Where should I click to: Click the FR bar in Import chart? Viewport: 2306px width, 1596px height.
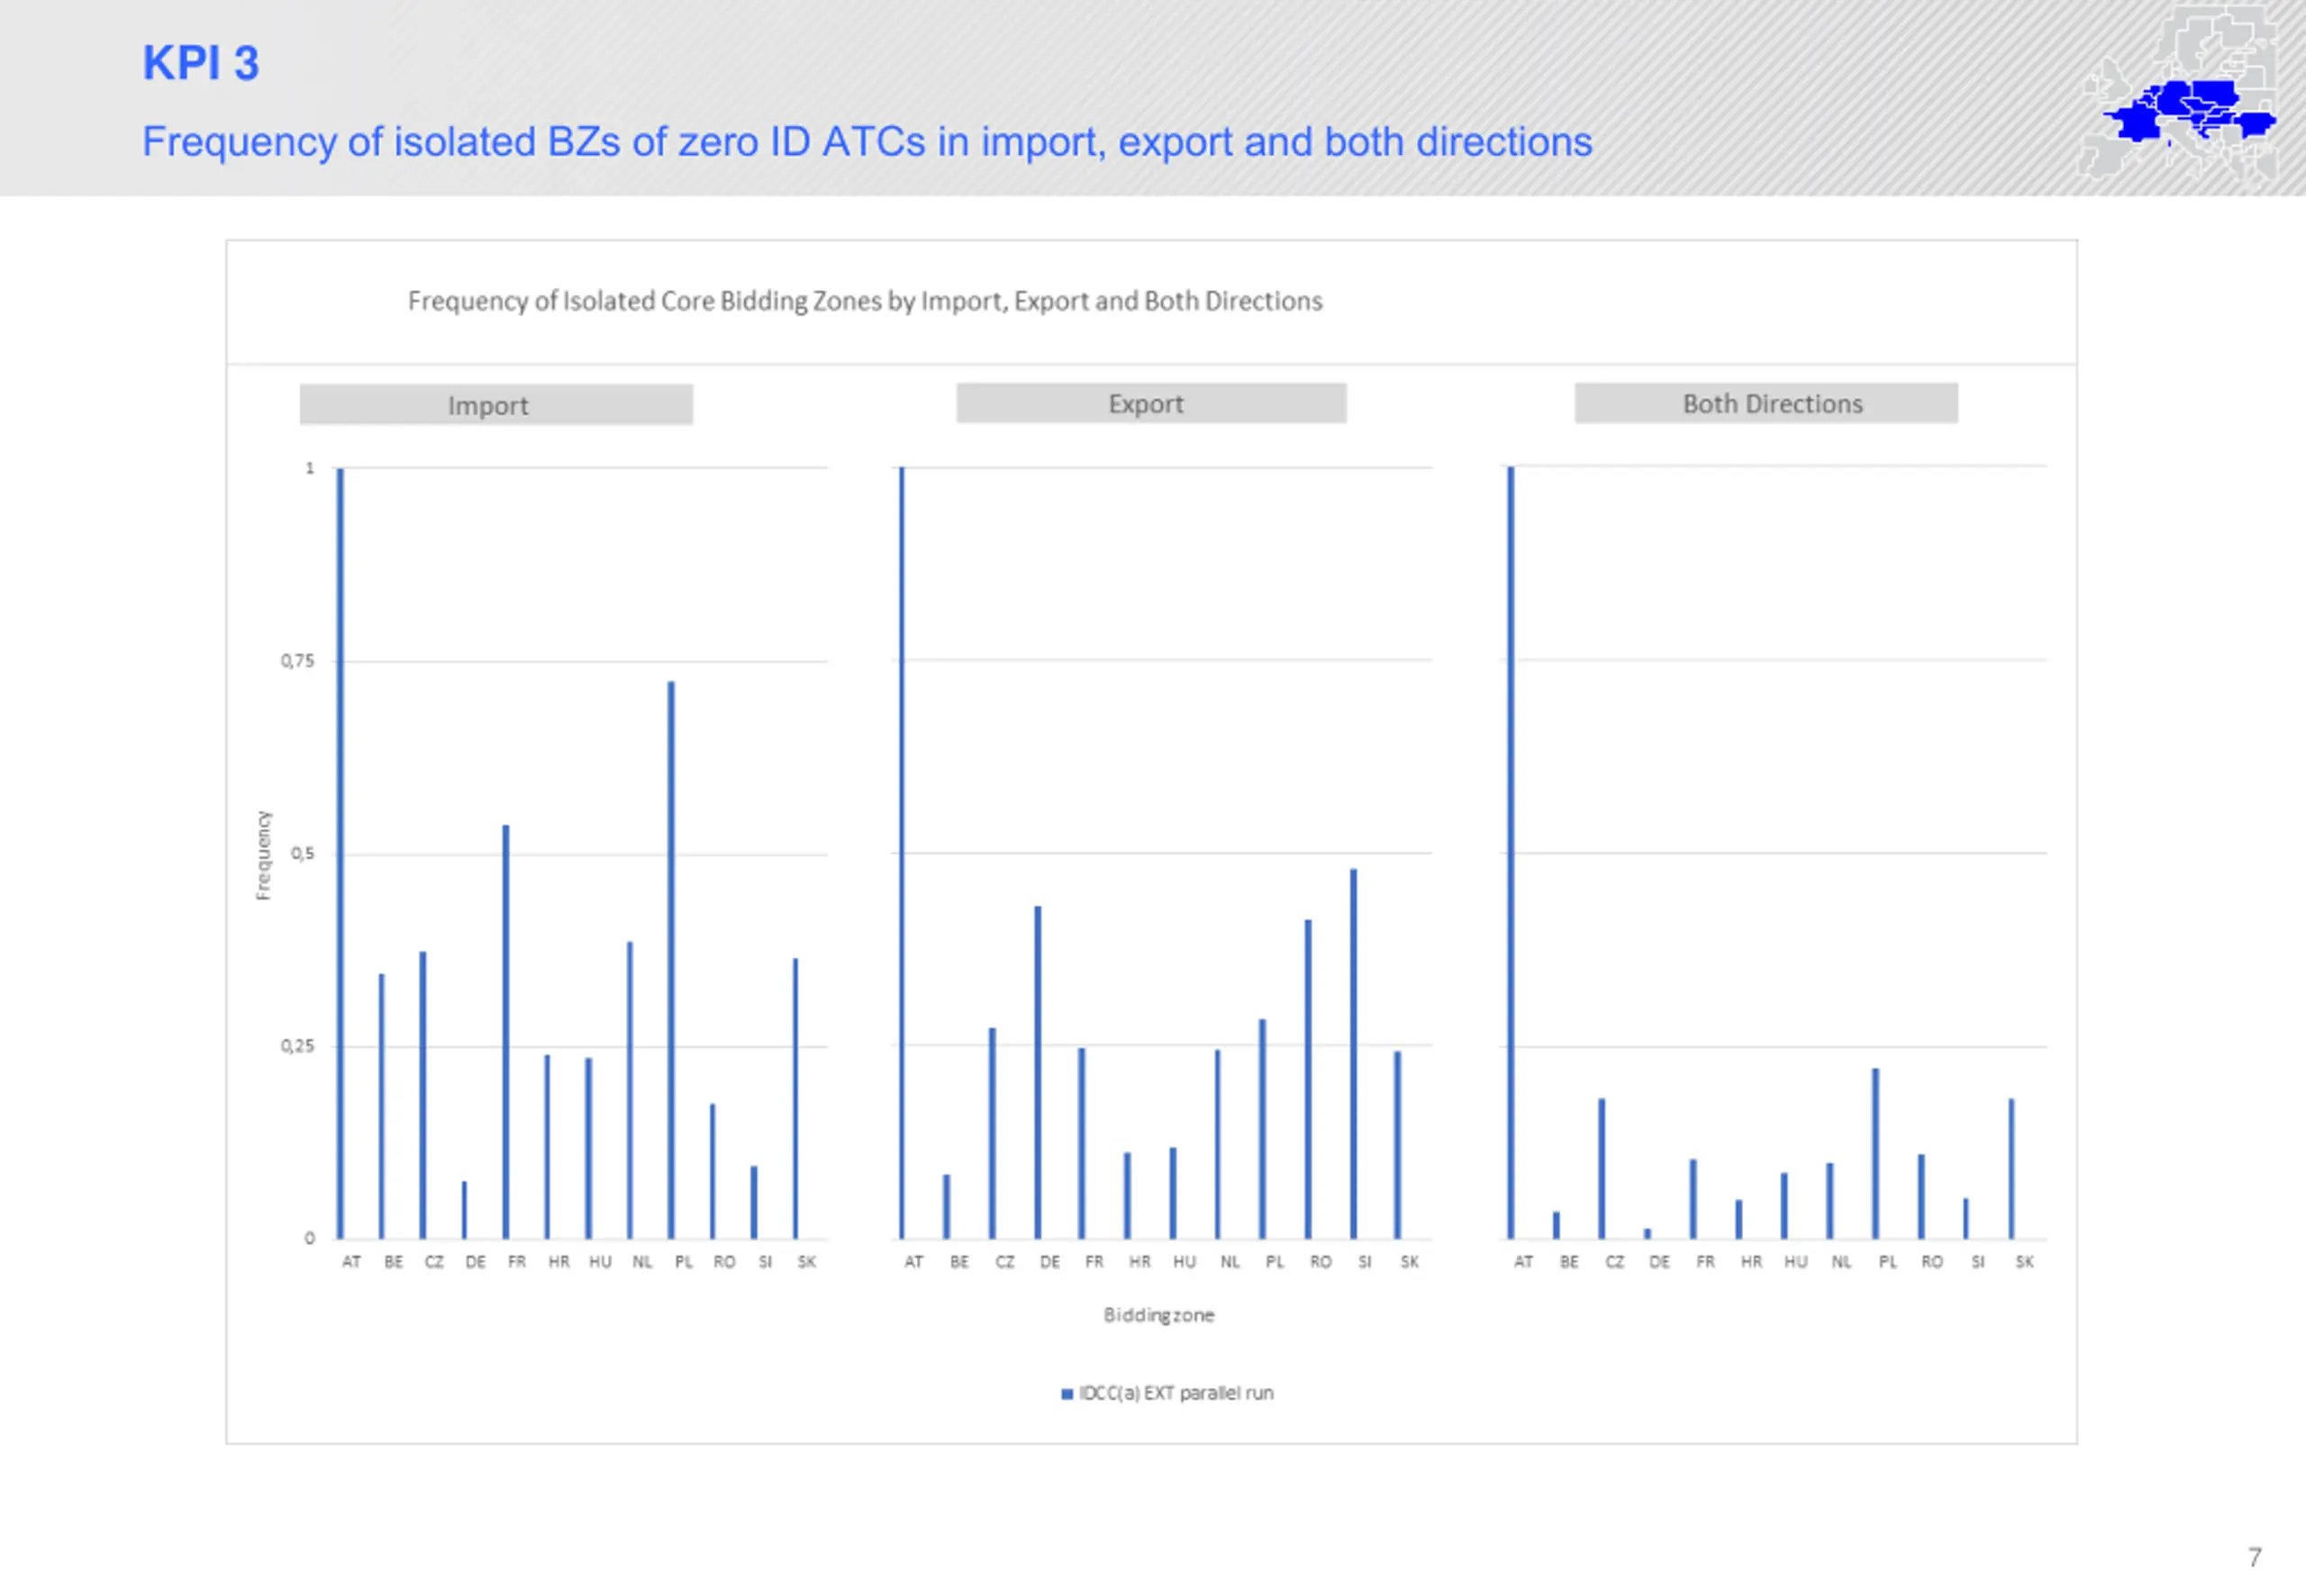click(x=506, y=1030)
